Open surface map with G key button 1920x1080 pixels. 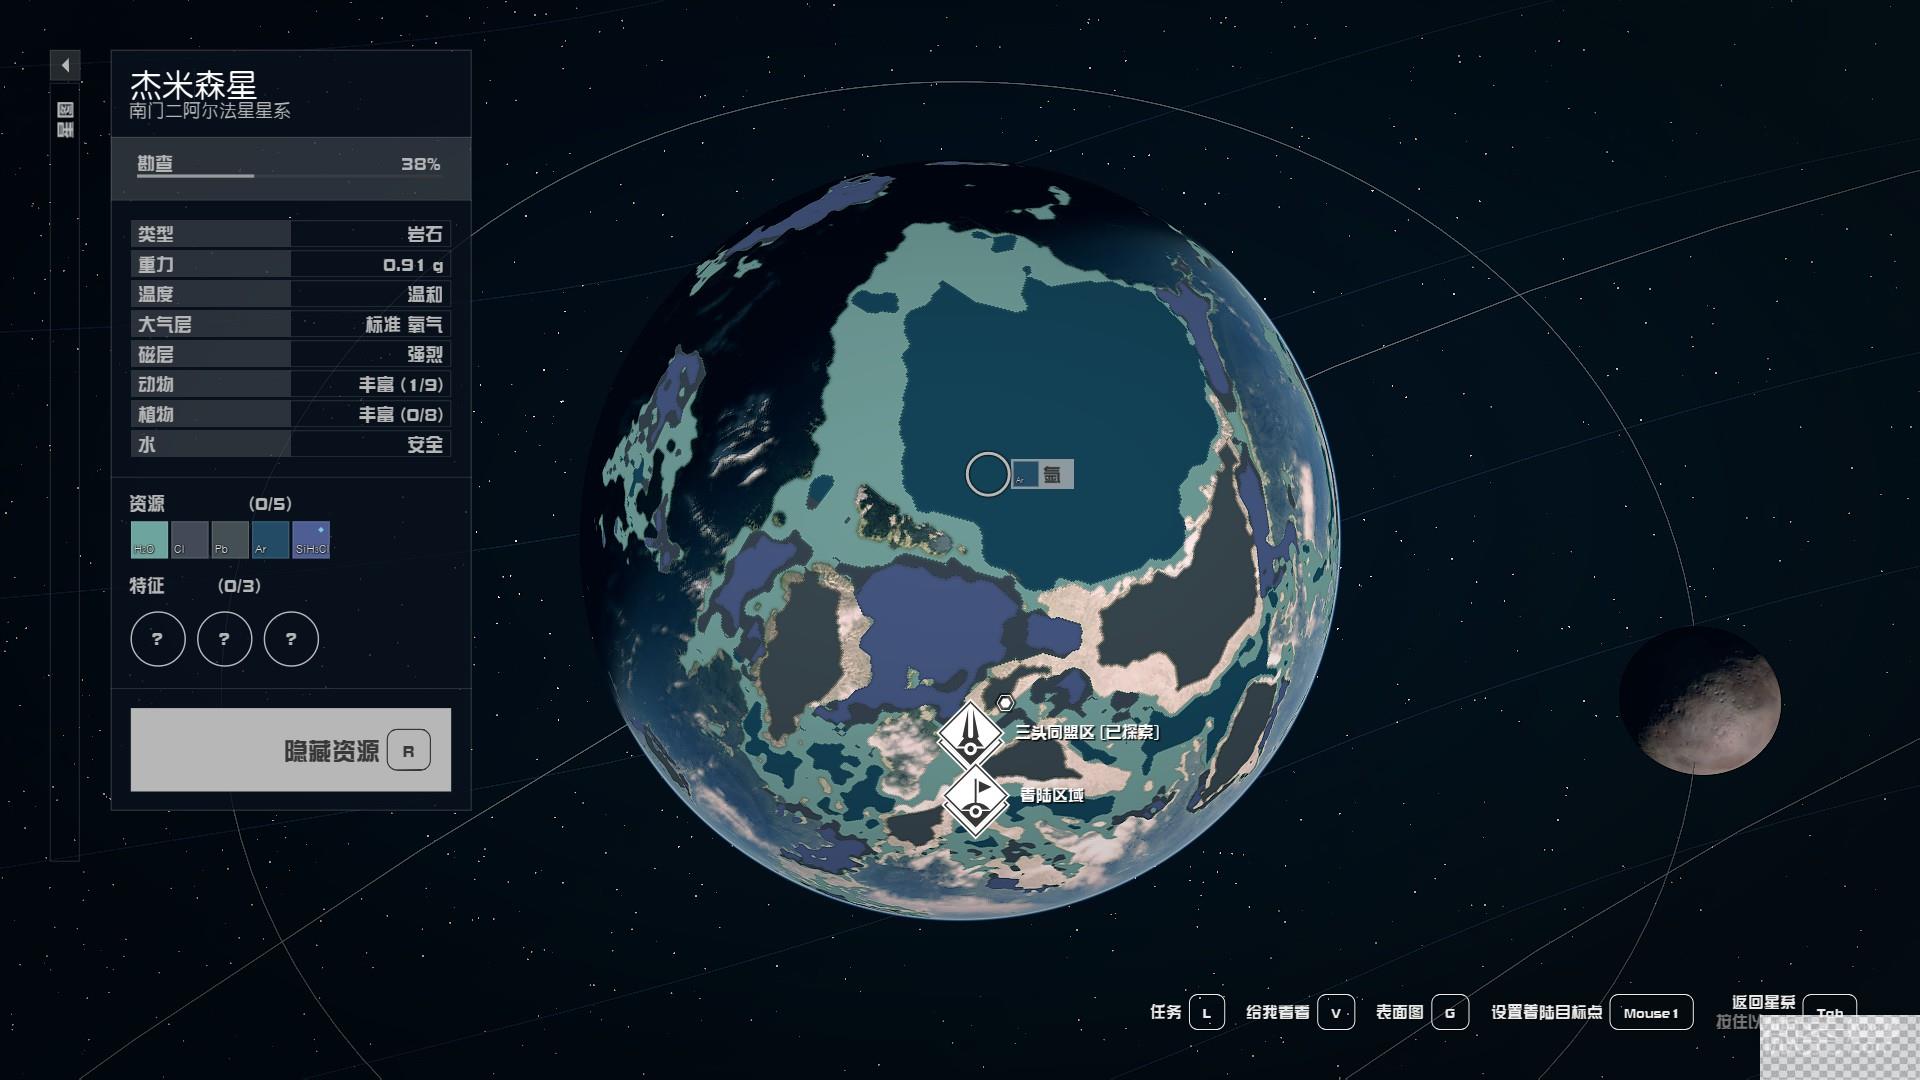[x=1450, y=1013]
